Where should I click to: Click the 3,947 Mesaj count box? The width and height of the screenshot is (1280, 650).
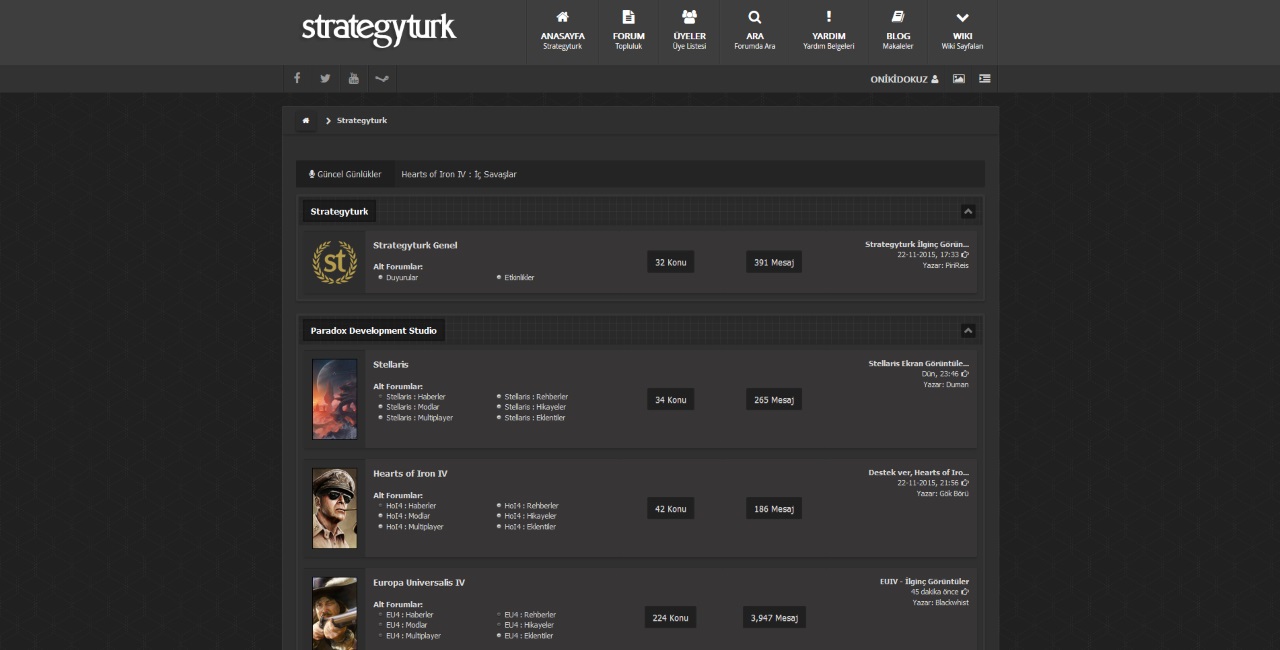click(x=775, y=618)
